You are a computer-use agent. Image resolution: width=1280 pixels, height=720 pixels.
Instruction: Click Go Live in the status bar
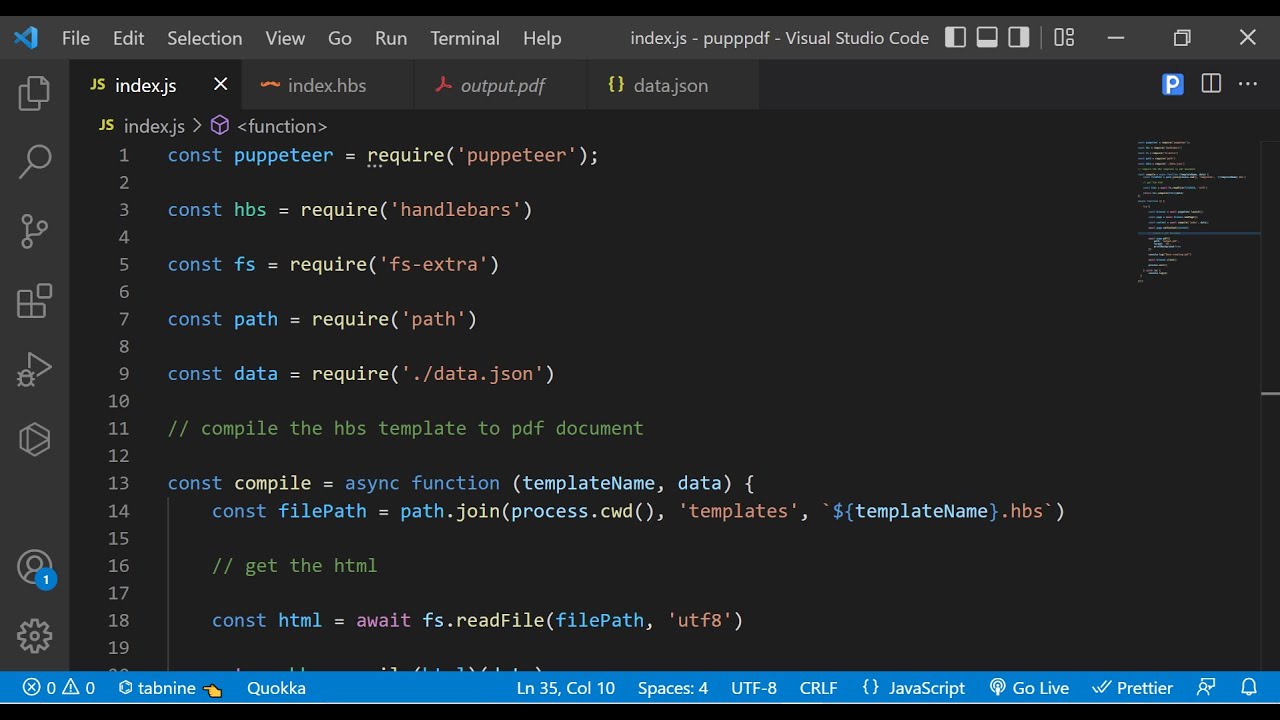coord(1029,688)
